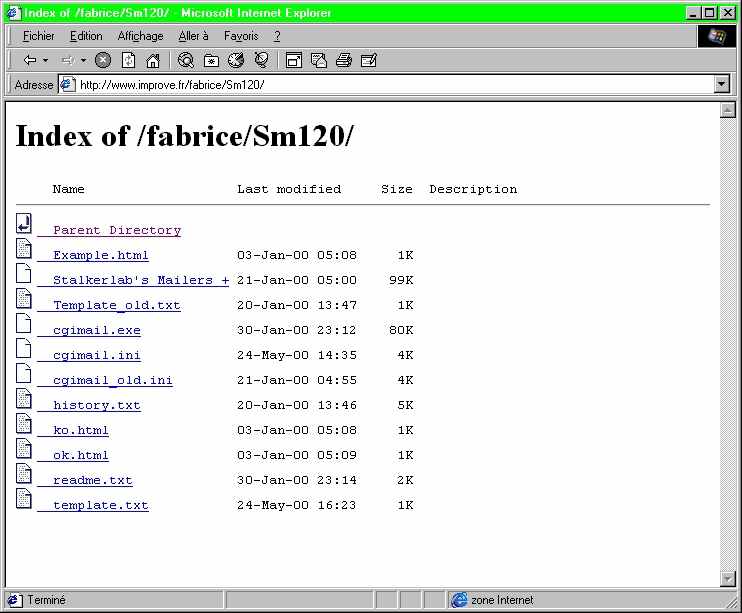Click the Parent Directory back-arrow icon

coord(24,223)
